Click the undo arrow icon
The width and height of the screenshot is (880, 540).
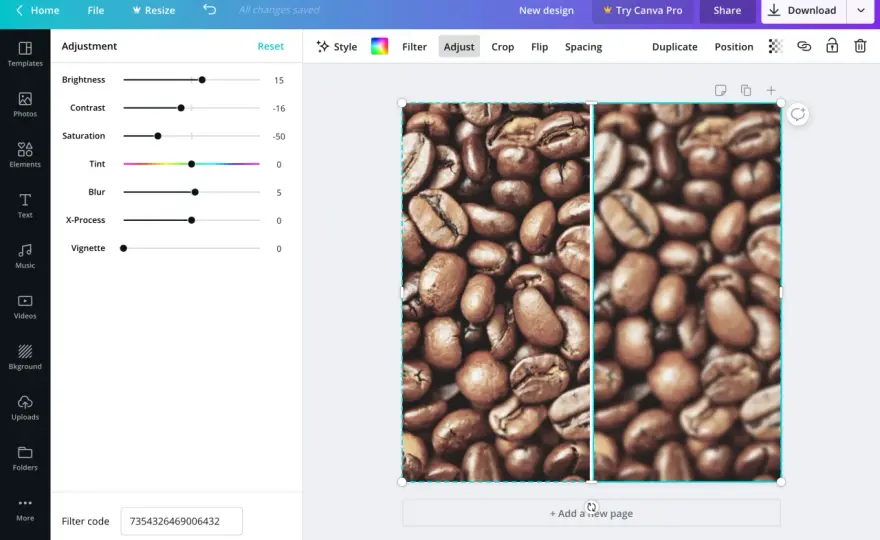click(x=209, y=10)
